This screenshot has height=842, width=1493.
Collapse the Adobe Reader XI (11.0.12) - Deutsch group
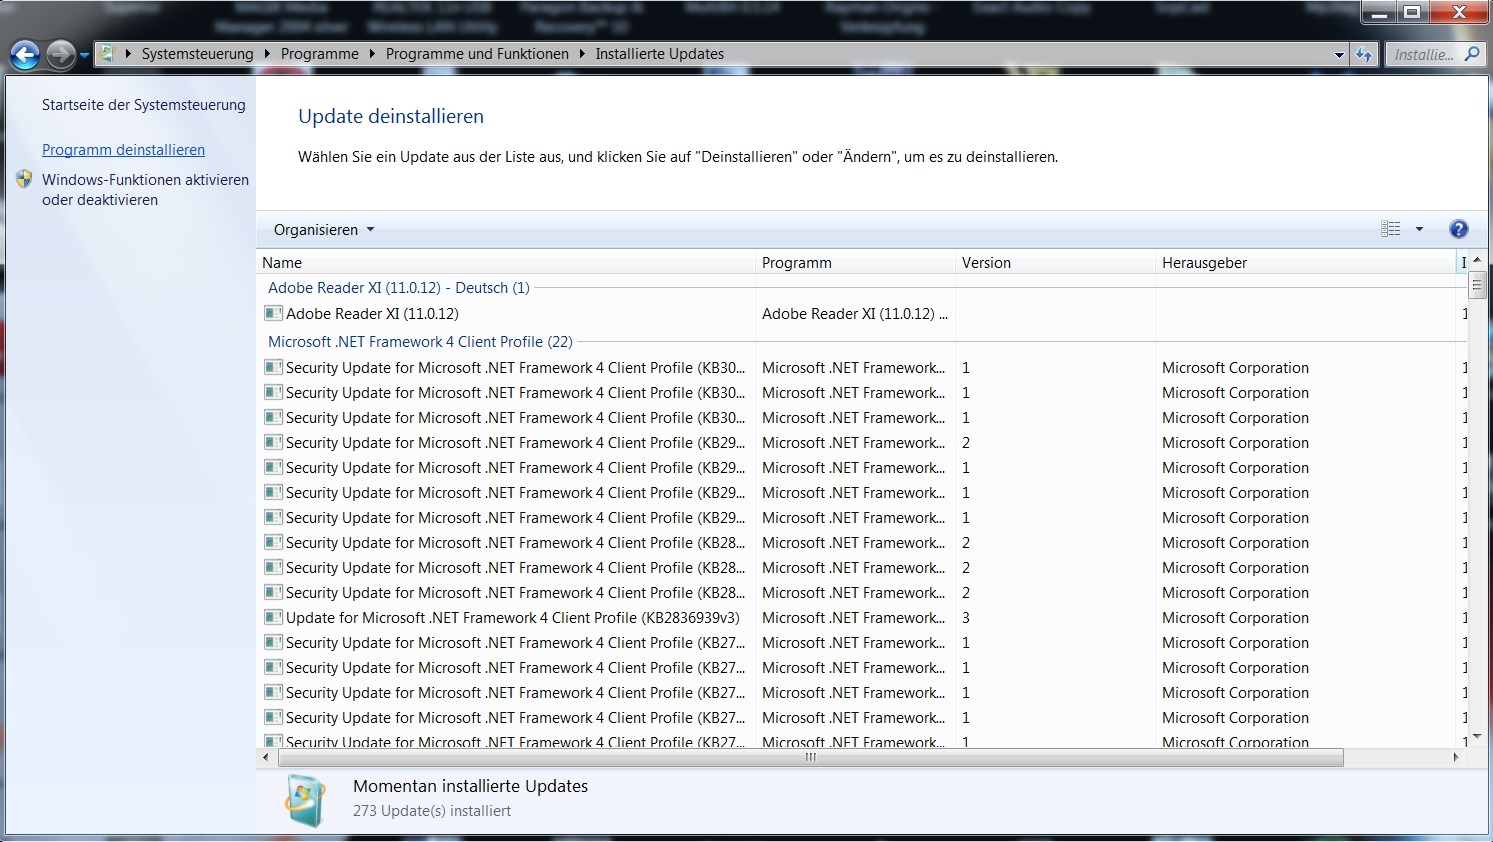[398, 288]
